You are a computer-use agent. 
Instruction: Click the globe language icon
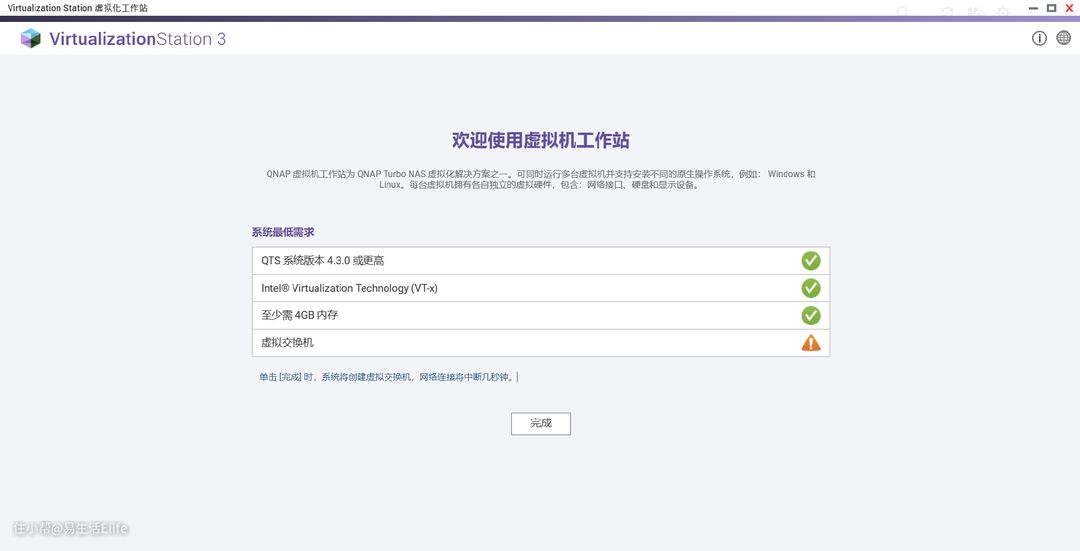pos(1064,38)
